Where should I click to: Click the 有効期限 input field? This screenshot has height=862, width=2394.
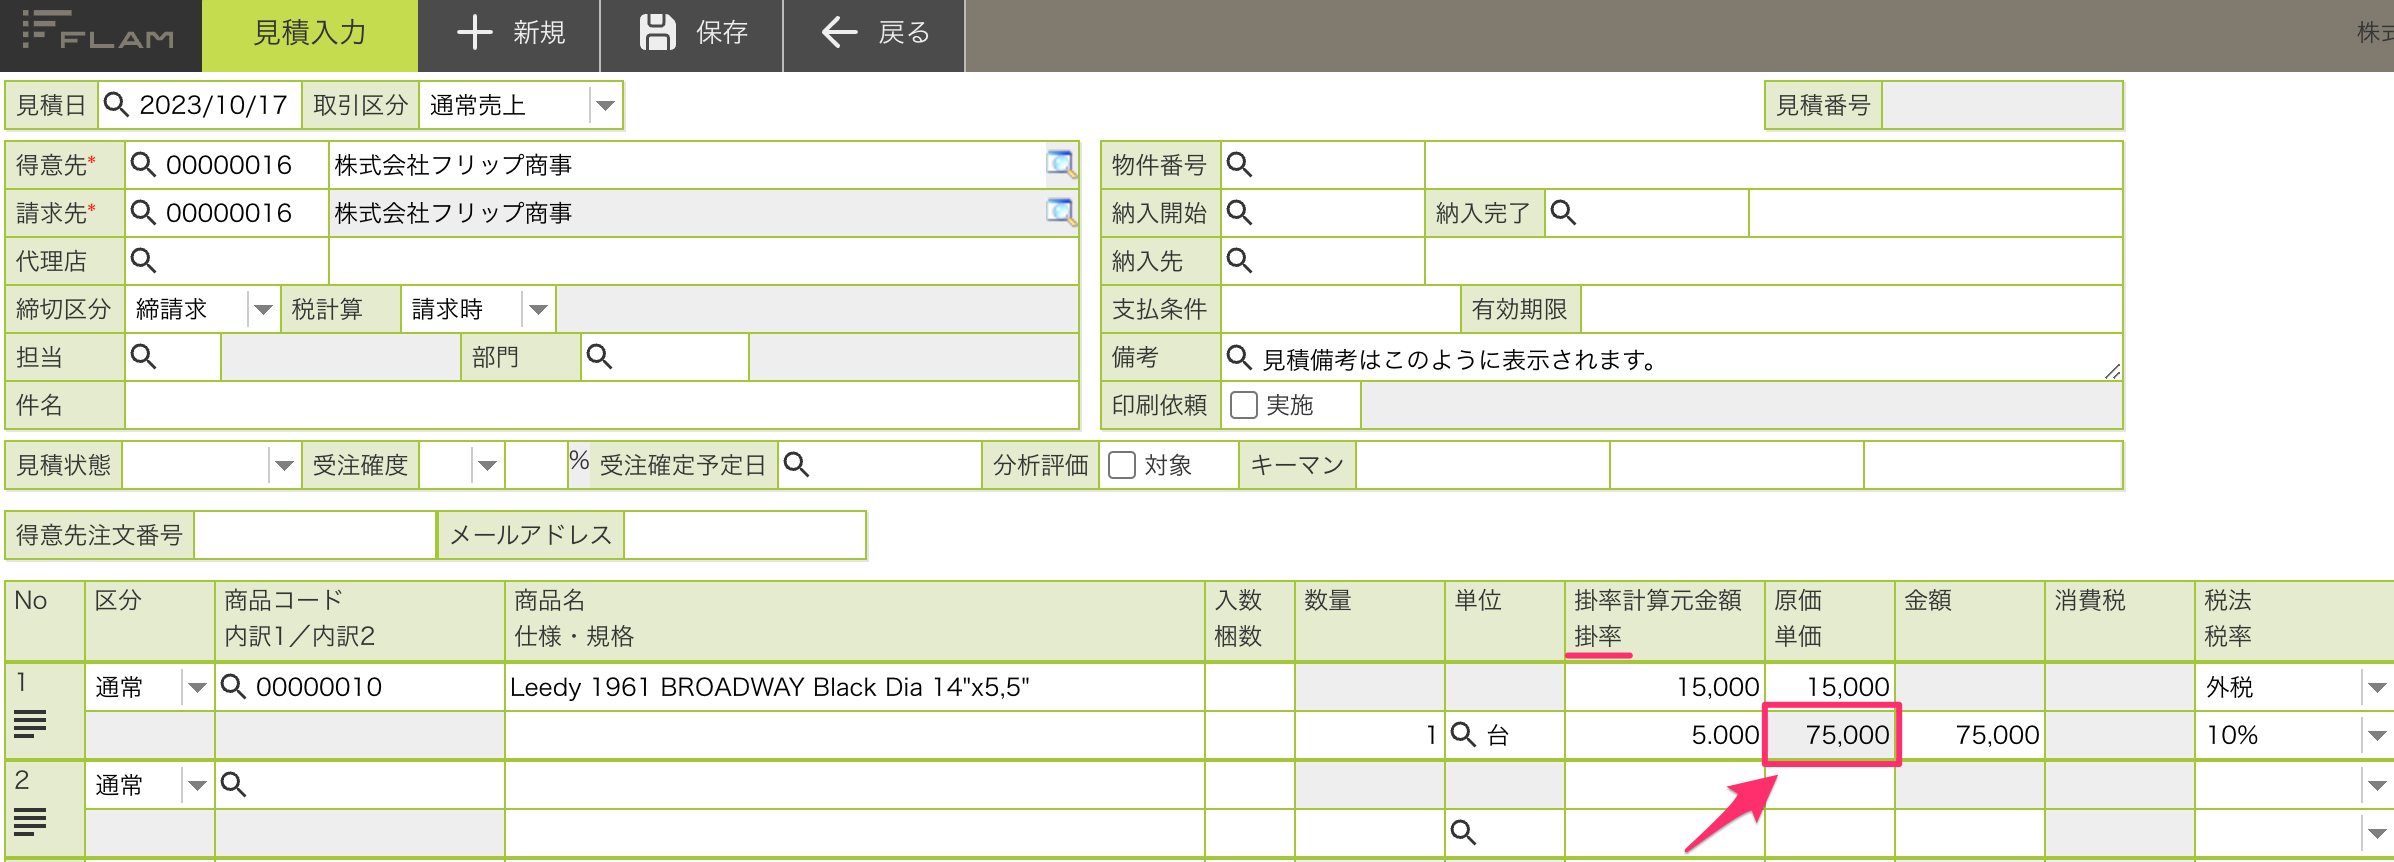pos(1851,310)
